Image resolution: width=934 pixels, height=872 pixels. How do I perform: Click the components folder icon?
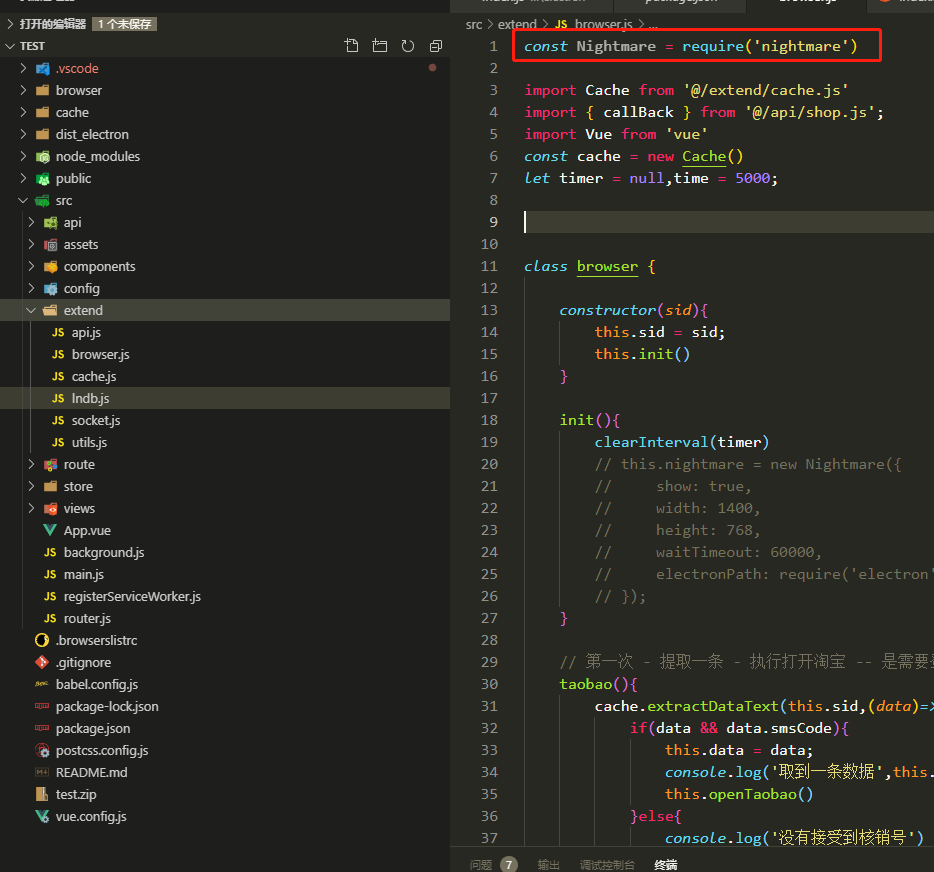coord(51,267)
